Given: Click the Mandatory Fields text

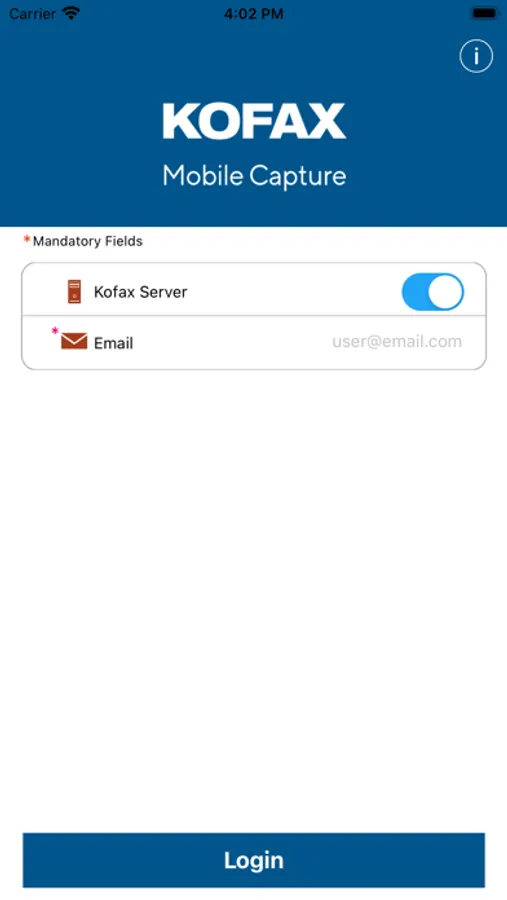Looking at the screenshot, I should (x=87, y=241).
